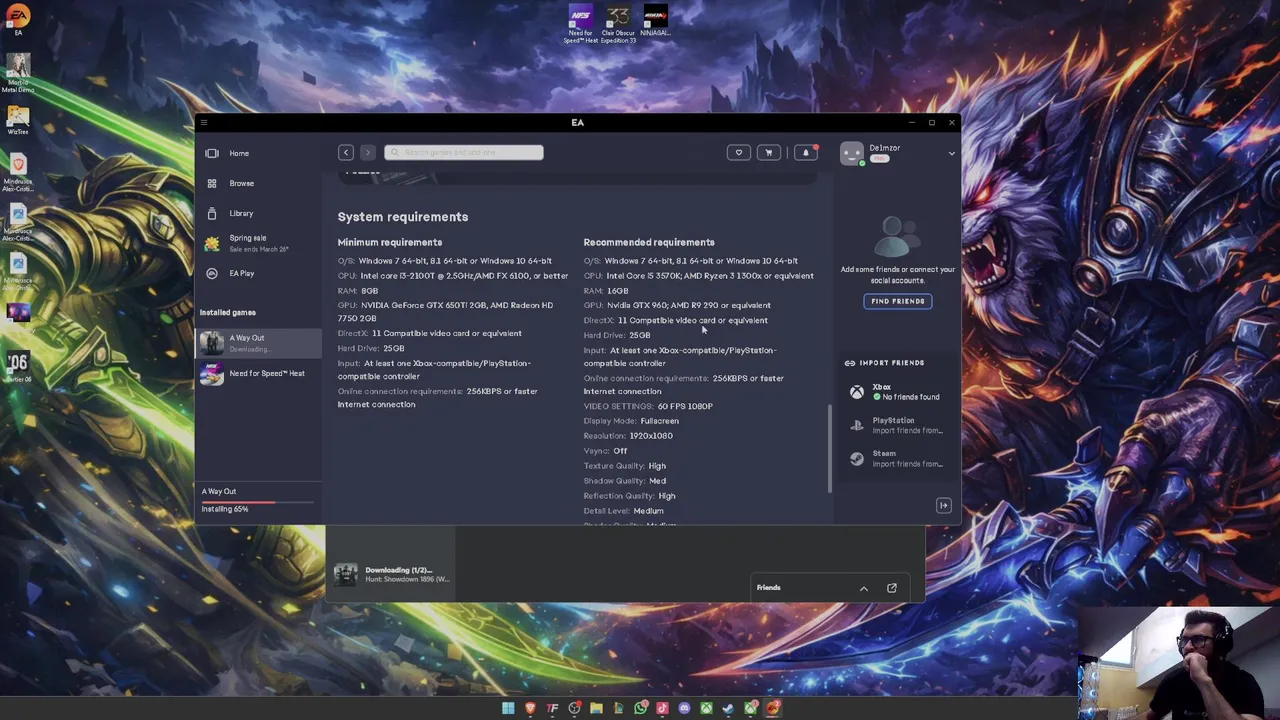Image resolution: width=1280 pixels, height=720 pixels.
Task: Click the IMPORT FRIENDS heading
Action: click(x=892, y=363)
